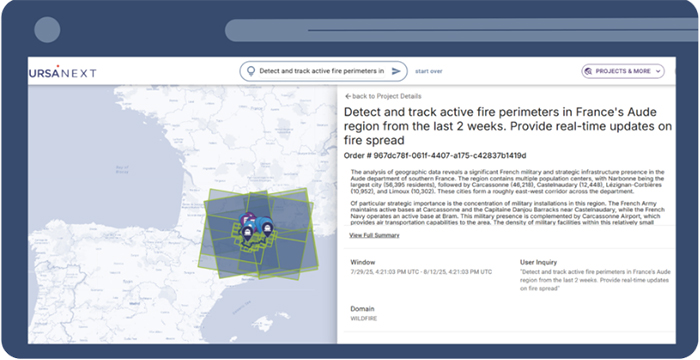Click the circle in the browser frame
Screen dimensions: 700x360
pyautogui.click(x=47, y=29)
